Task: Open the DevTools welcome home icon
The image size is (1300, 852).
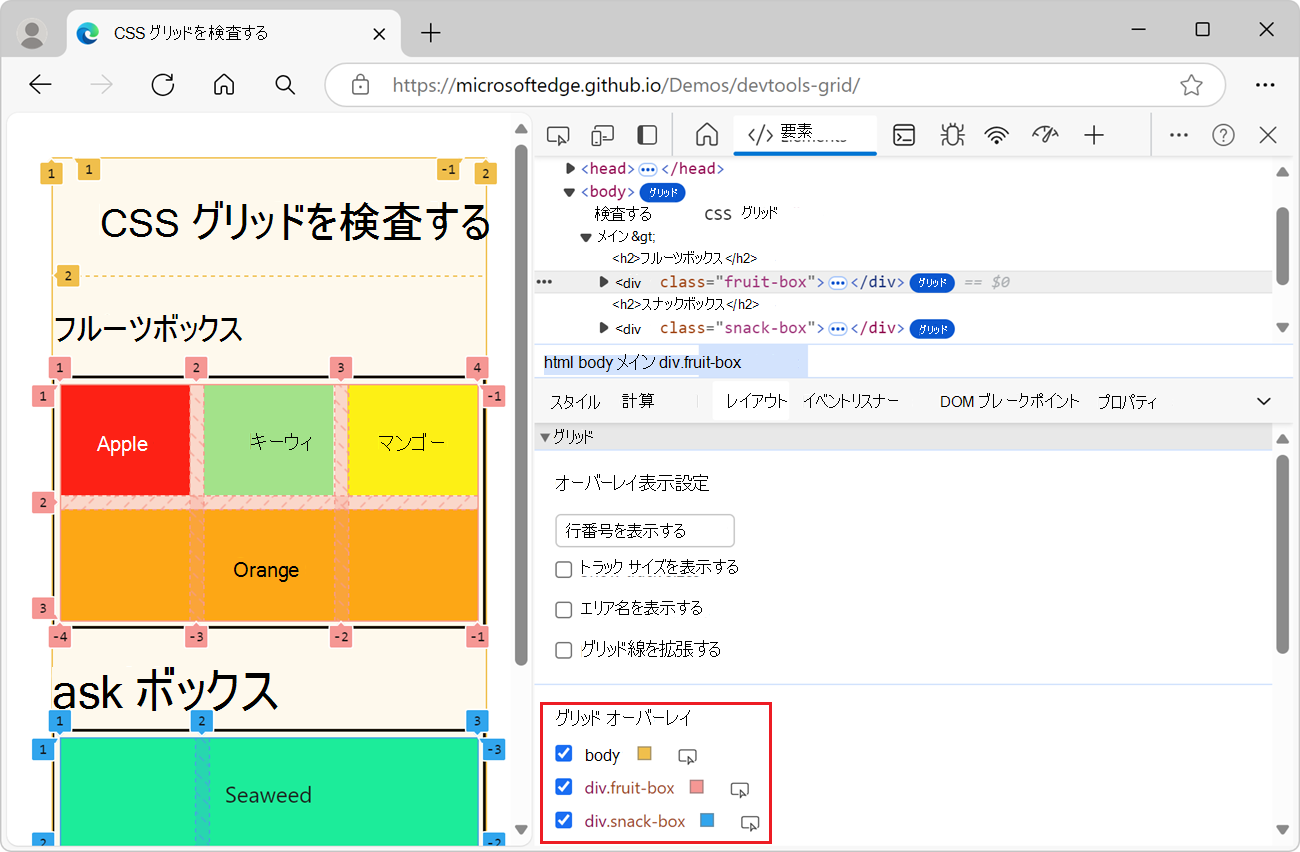Action: click(706, 134)
